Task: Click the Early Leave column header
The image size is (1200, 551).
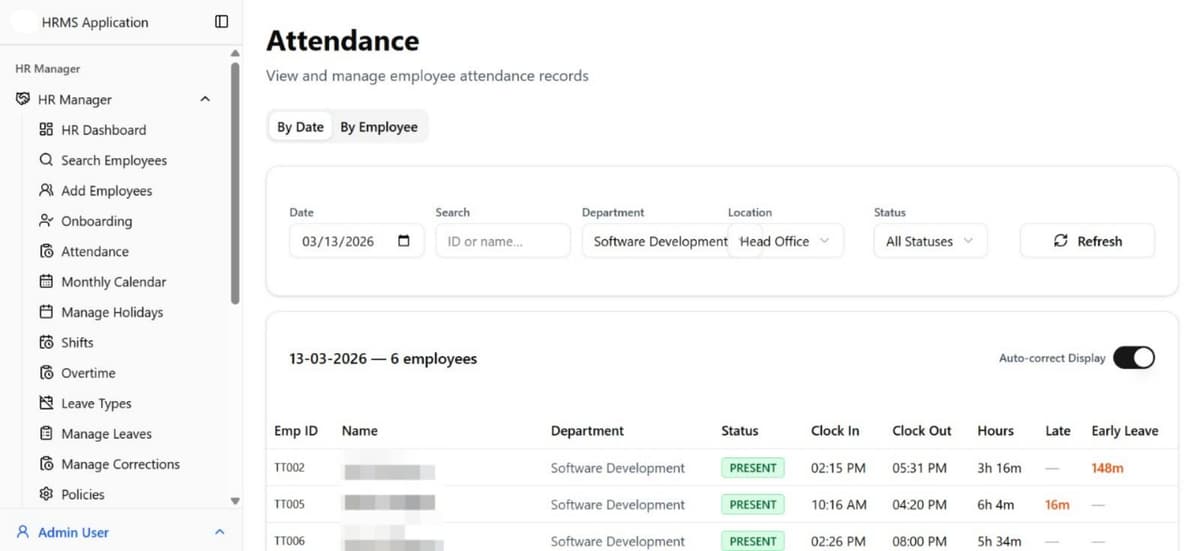Action: [x=1125, y=431]
